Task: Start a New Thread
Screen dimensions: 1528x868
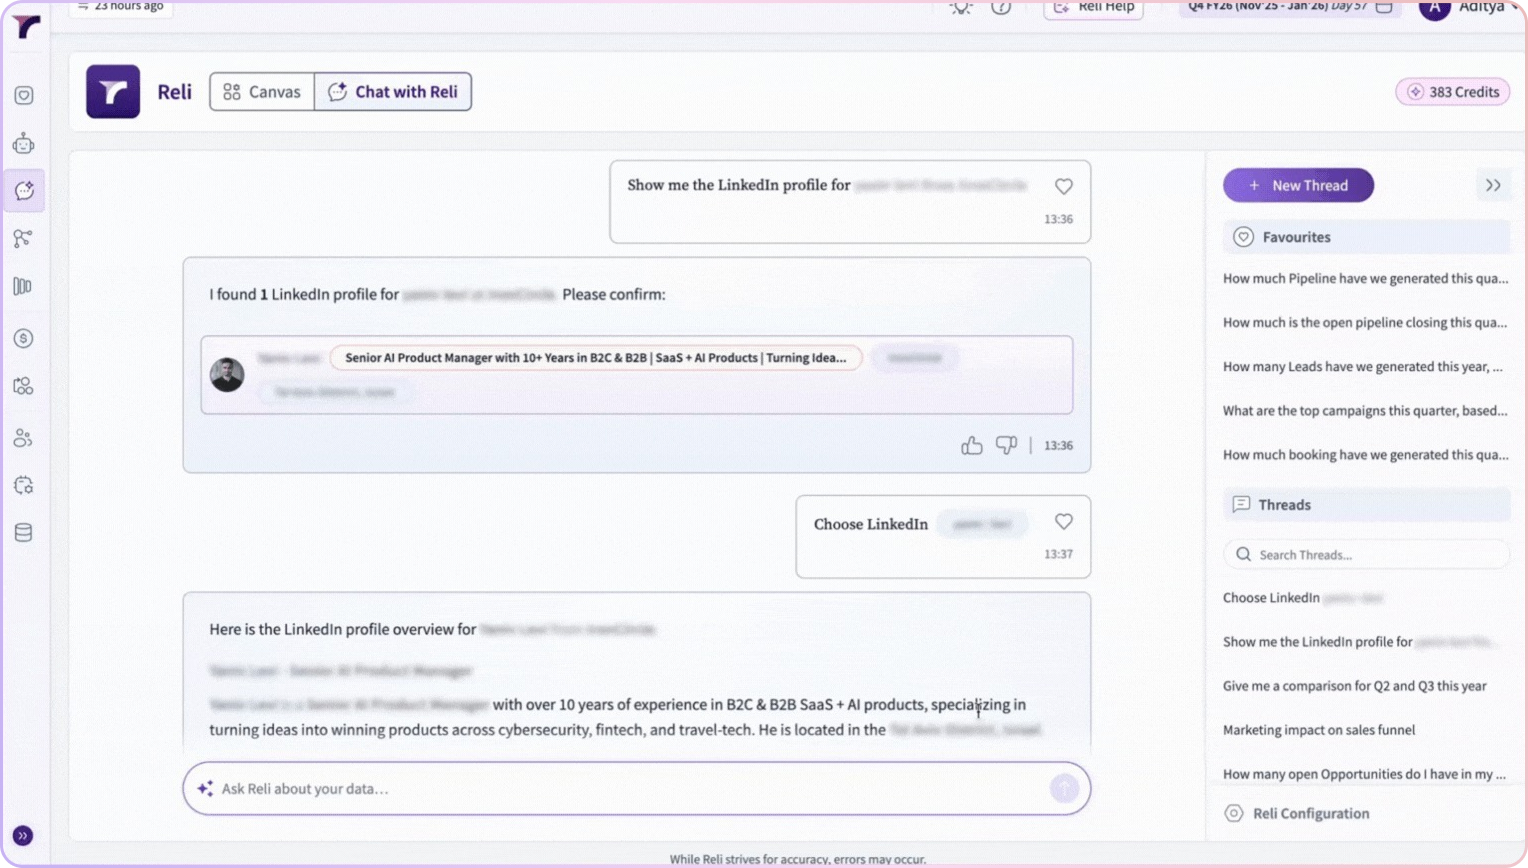Action: pos(1298,185)
